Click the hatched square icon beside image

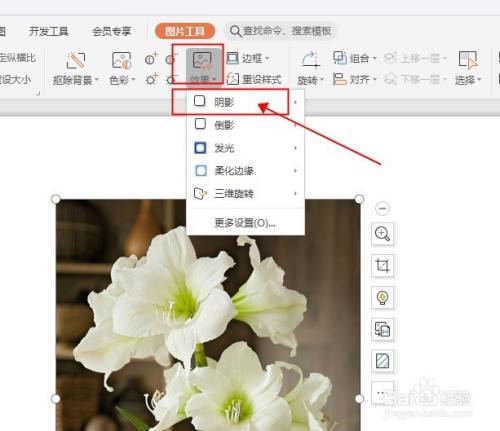point(382,361)
